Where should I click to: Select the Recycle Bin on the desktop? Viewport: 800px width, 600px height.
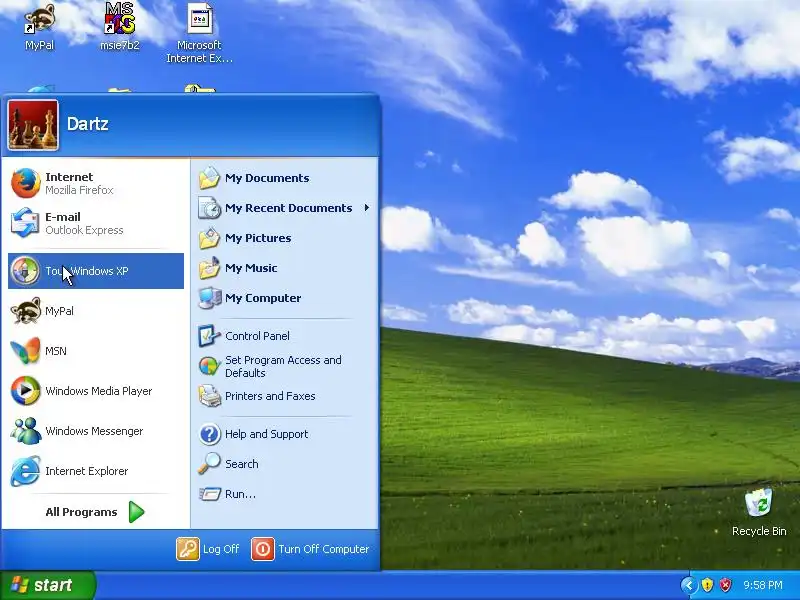coord(759,512)
